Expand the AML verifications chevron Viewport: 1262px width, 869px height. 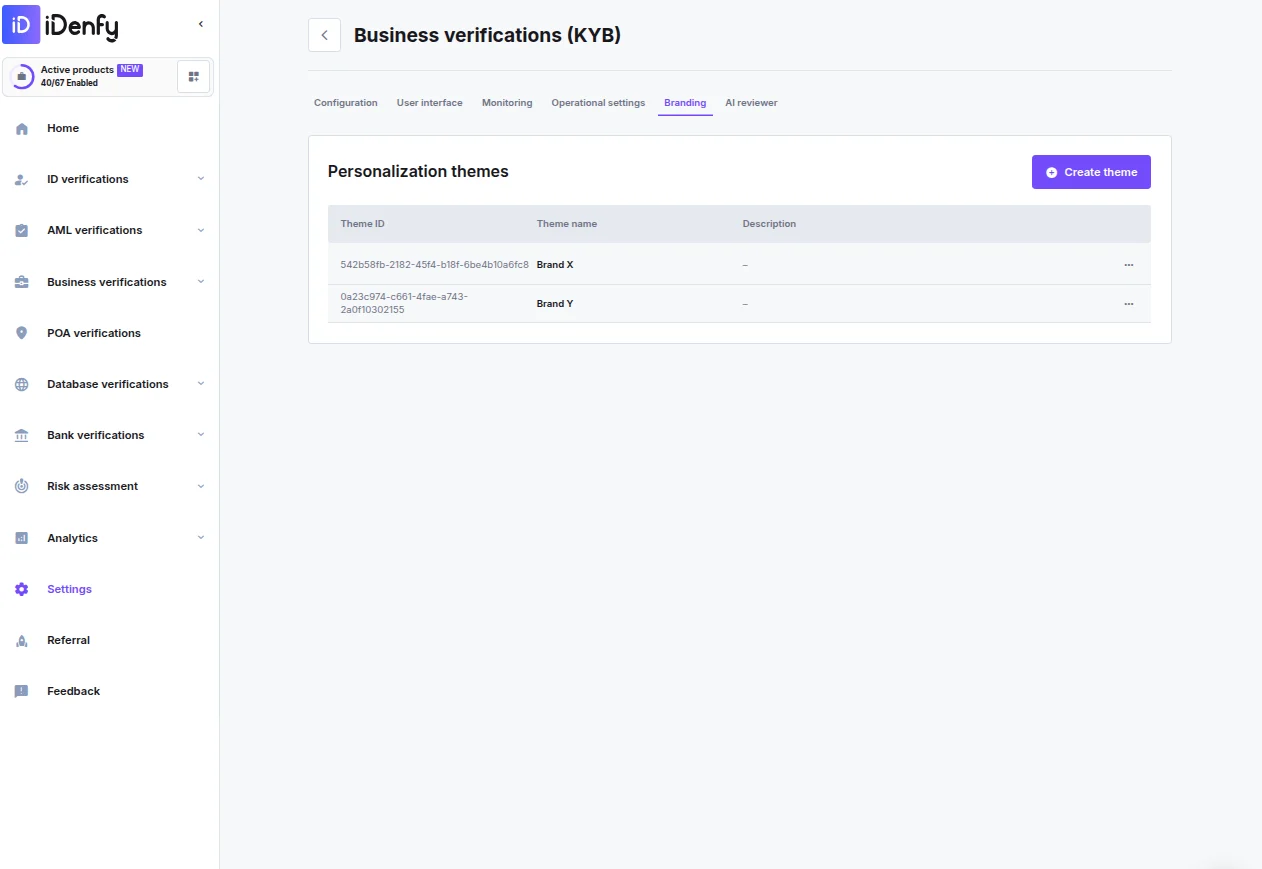(201, 230)
